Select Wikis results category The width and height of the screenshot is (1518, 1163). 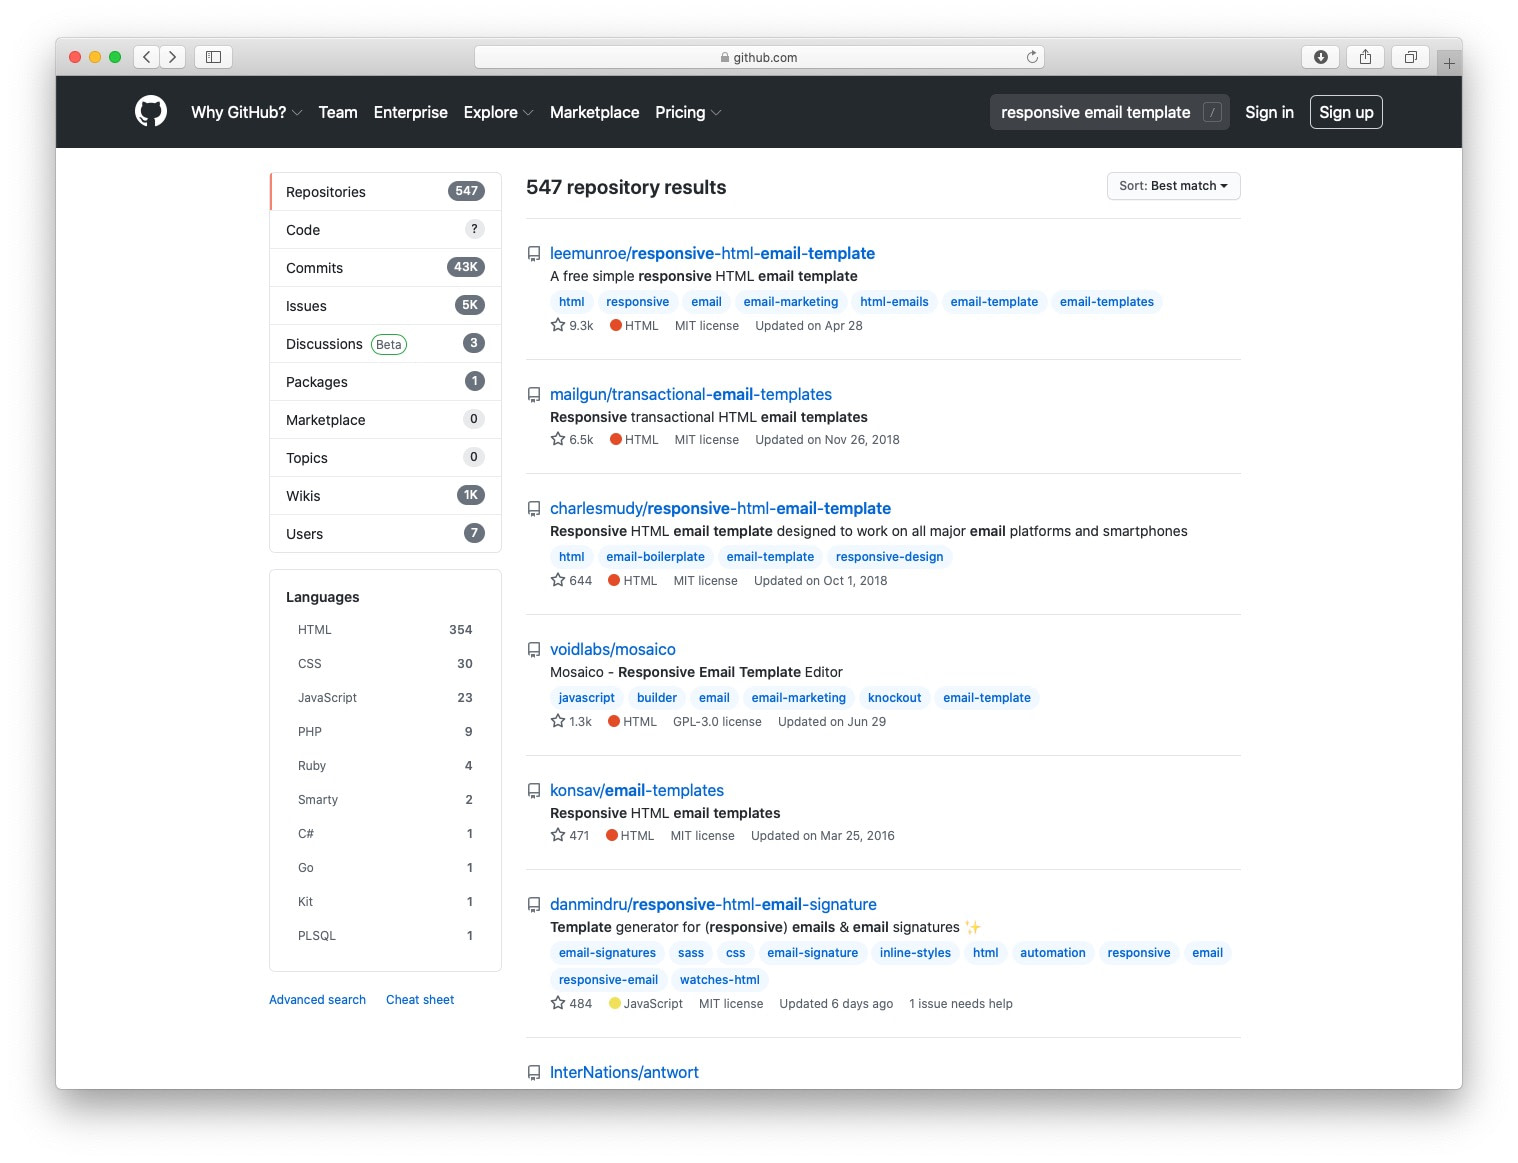(x=385, y=496)
